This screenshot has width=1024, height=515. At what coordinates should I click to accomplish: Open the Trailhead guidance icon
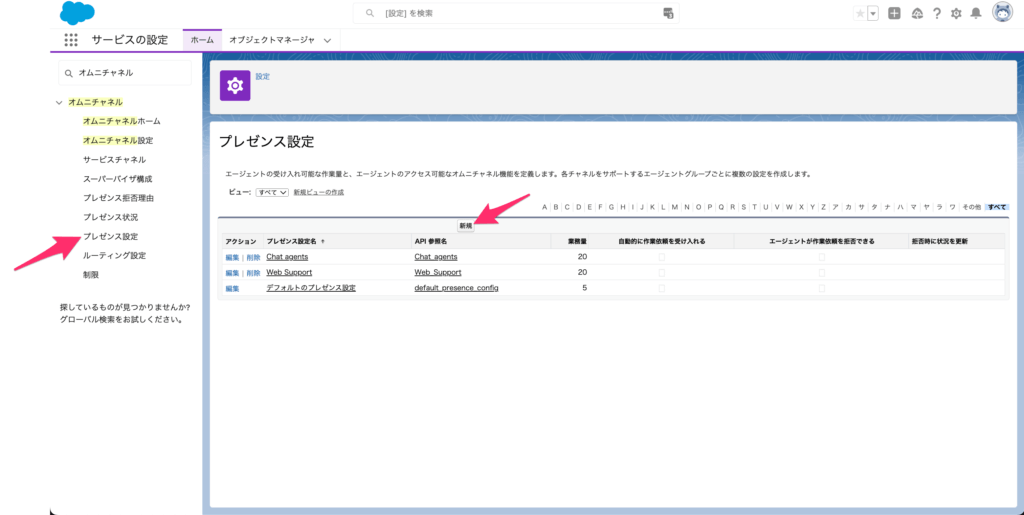[917, 13]
